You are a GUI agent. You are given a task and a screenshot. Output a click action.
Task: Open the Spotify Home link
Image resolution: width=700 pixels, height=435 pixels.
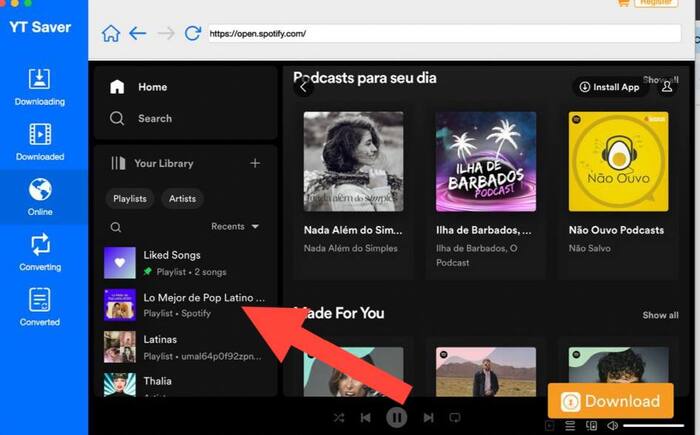(139, 87)
